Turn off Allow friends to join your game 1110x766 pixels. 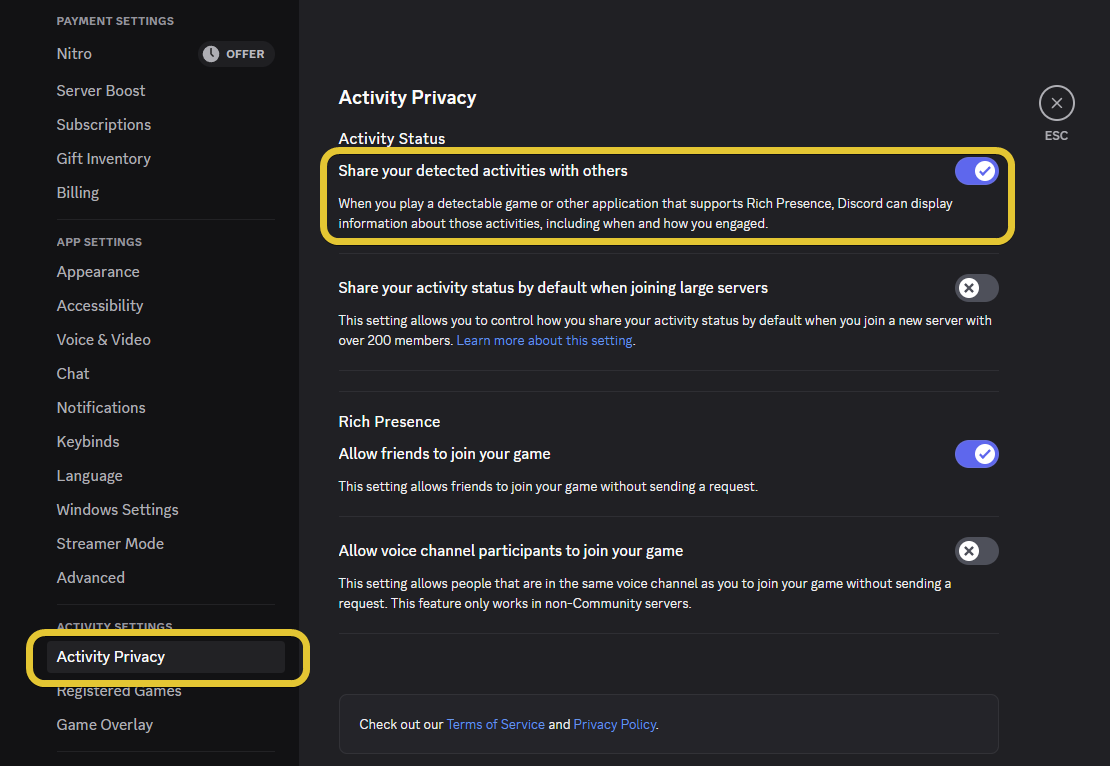(976, 454)
